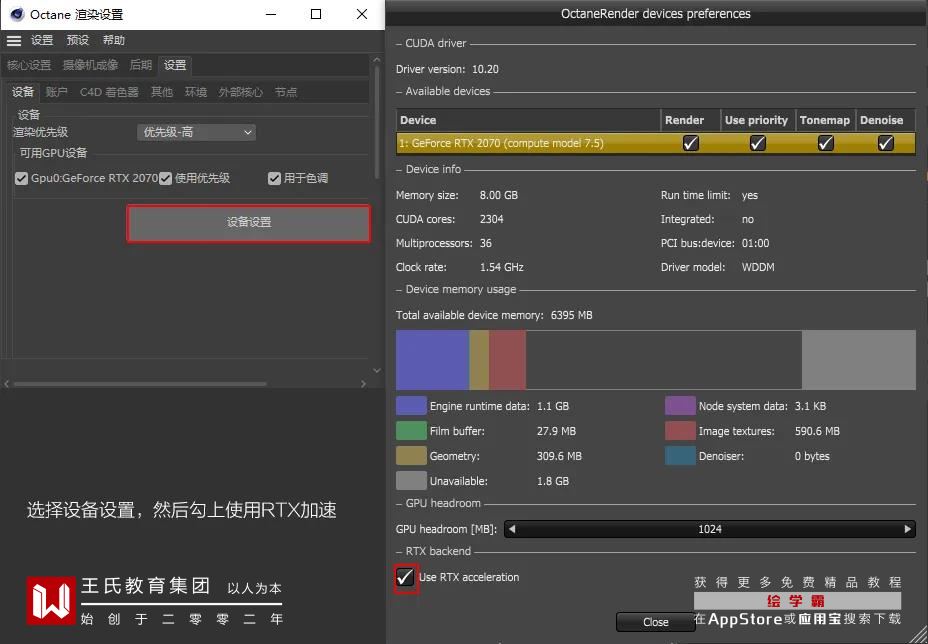Switch to the 节点 sub-tab
Image resolution: width=928 pixels, height=644 pixels.
[286, 92]
